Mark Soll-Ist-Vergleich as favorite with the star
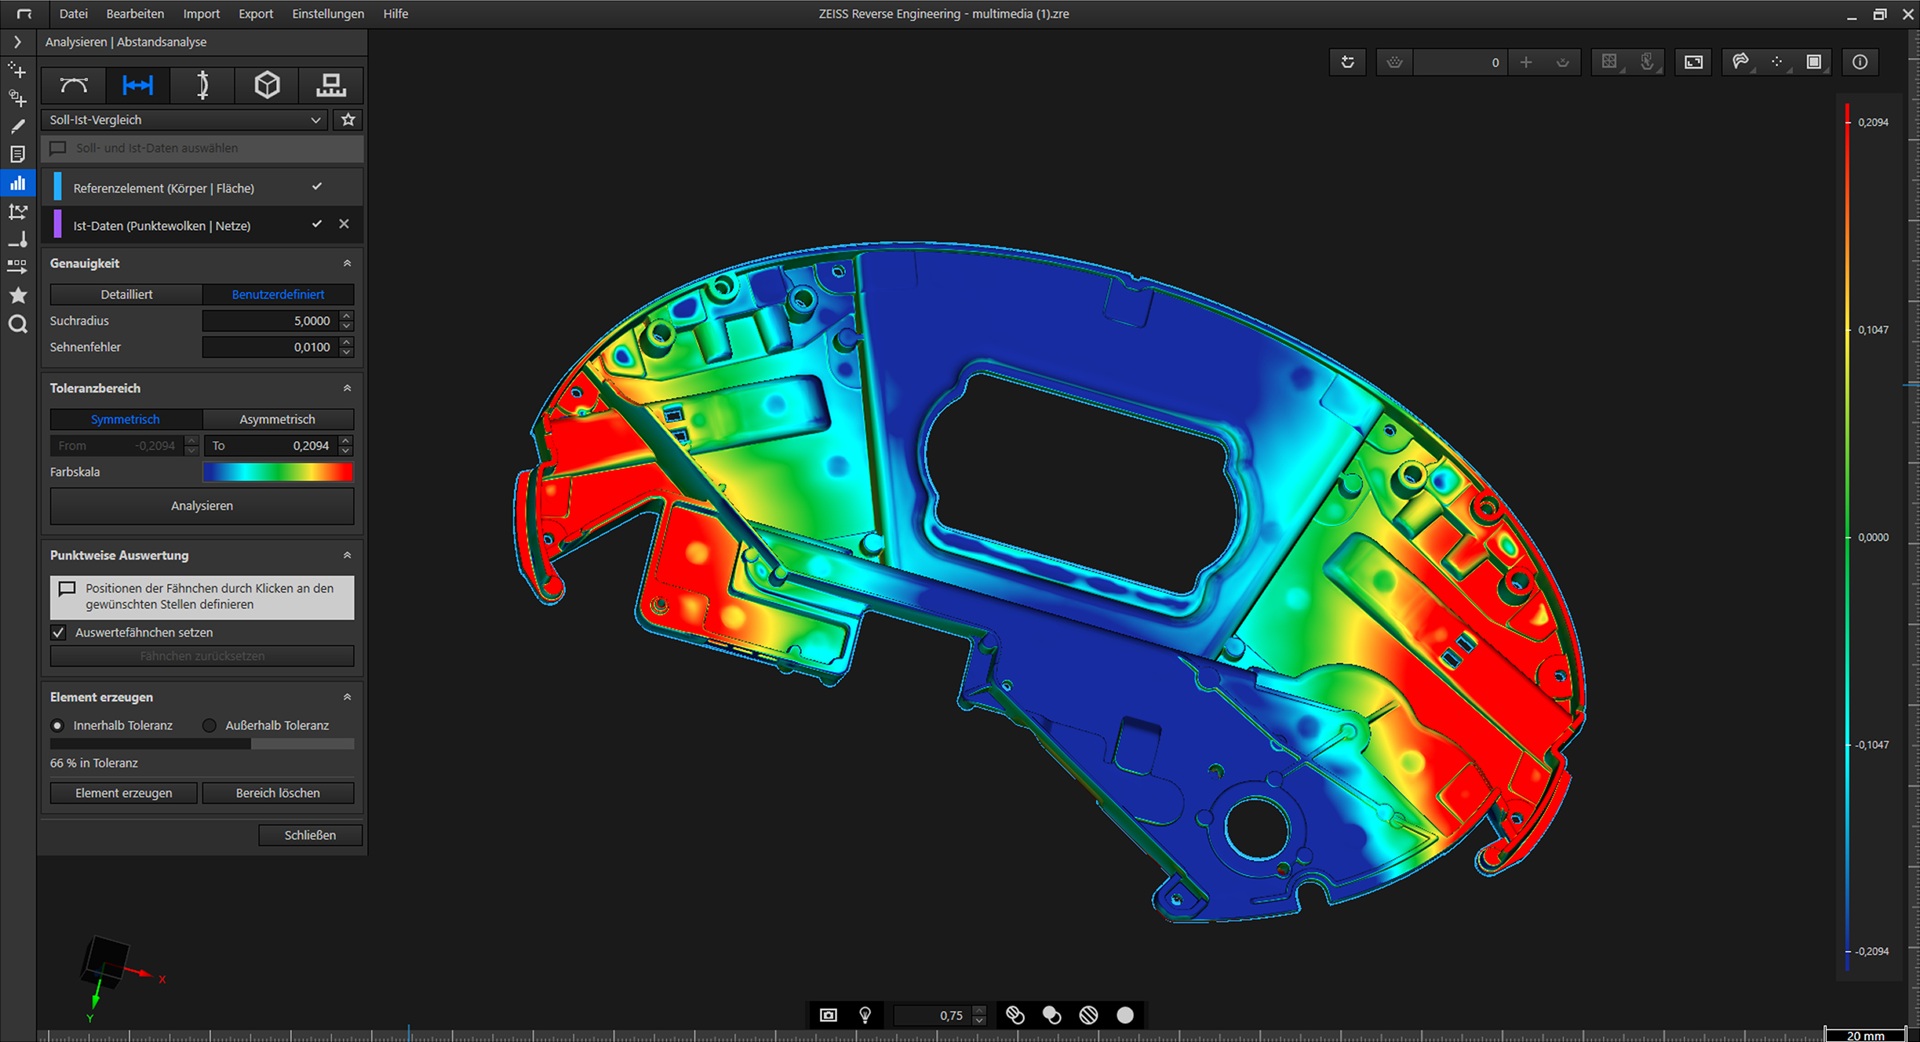The width and height of the screenshot is (1920, 1042). click(347, 119)
